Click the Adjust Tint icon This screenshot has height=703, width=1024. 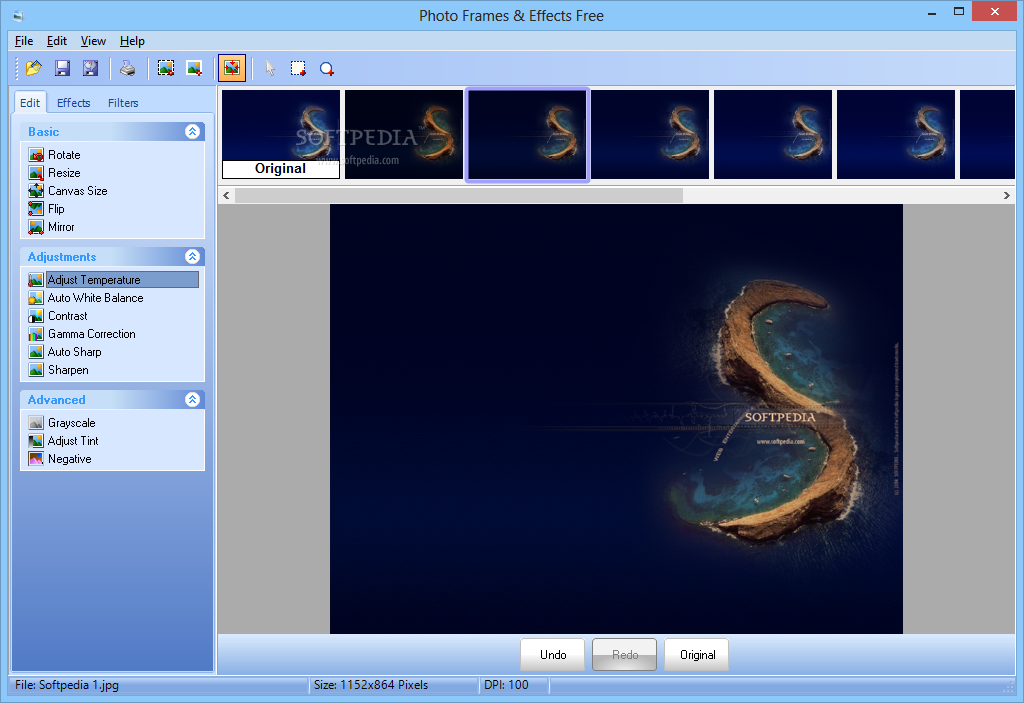(36, 441)
